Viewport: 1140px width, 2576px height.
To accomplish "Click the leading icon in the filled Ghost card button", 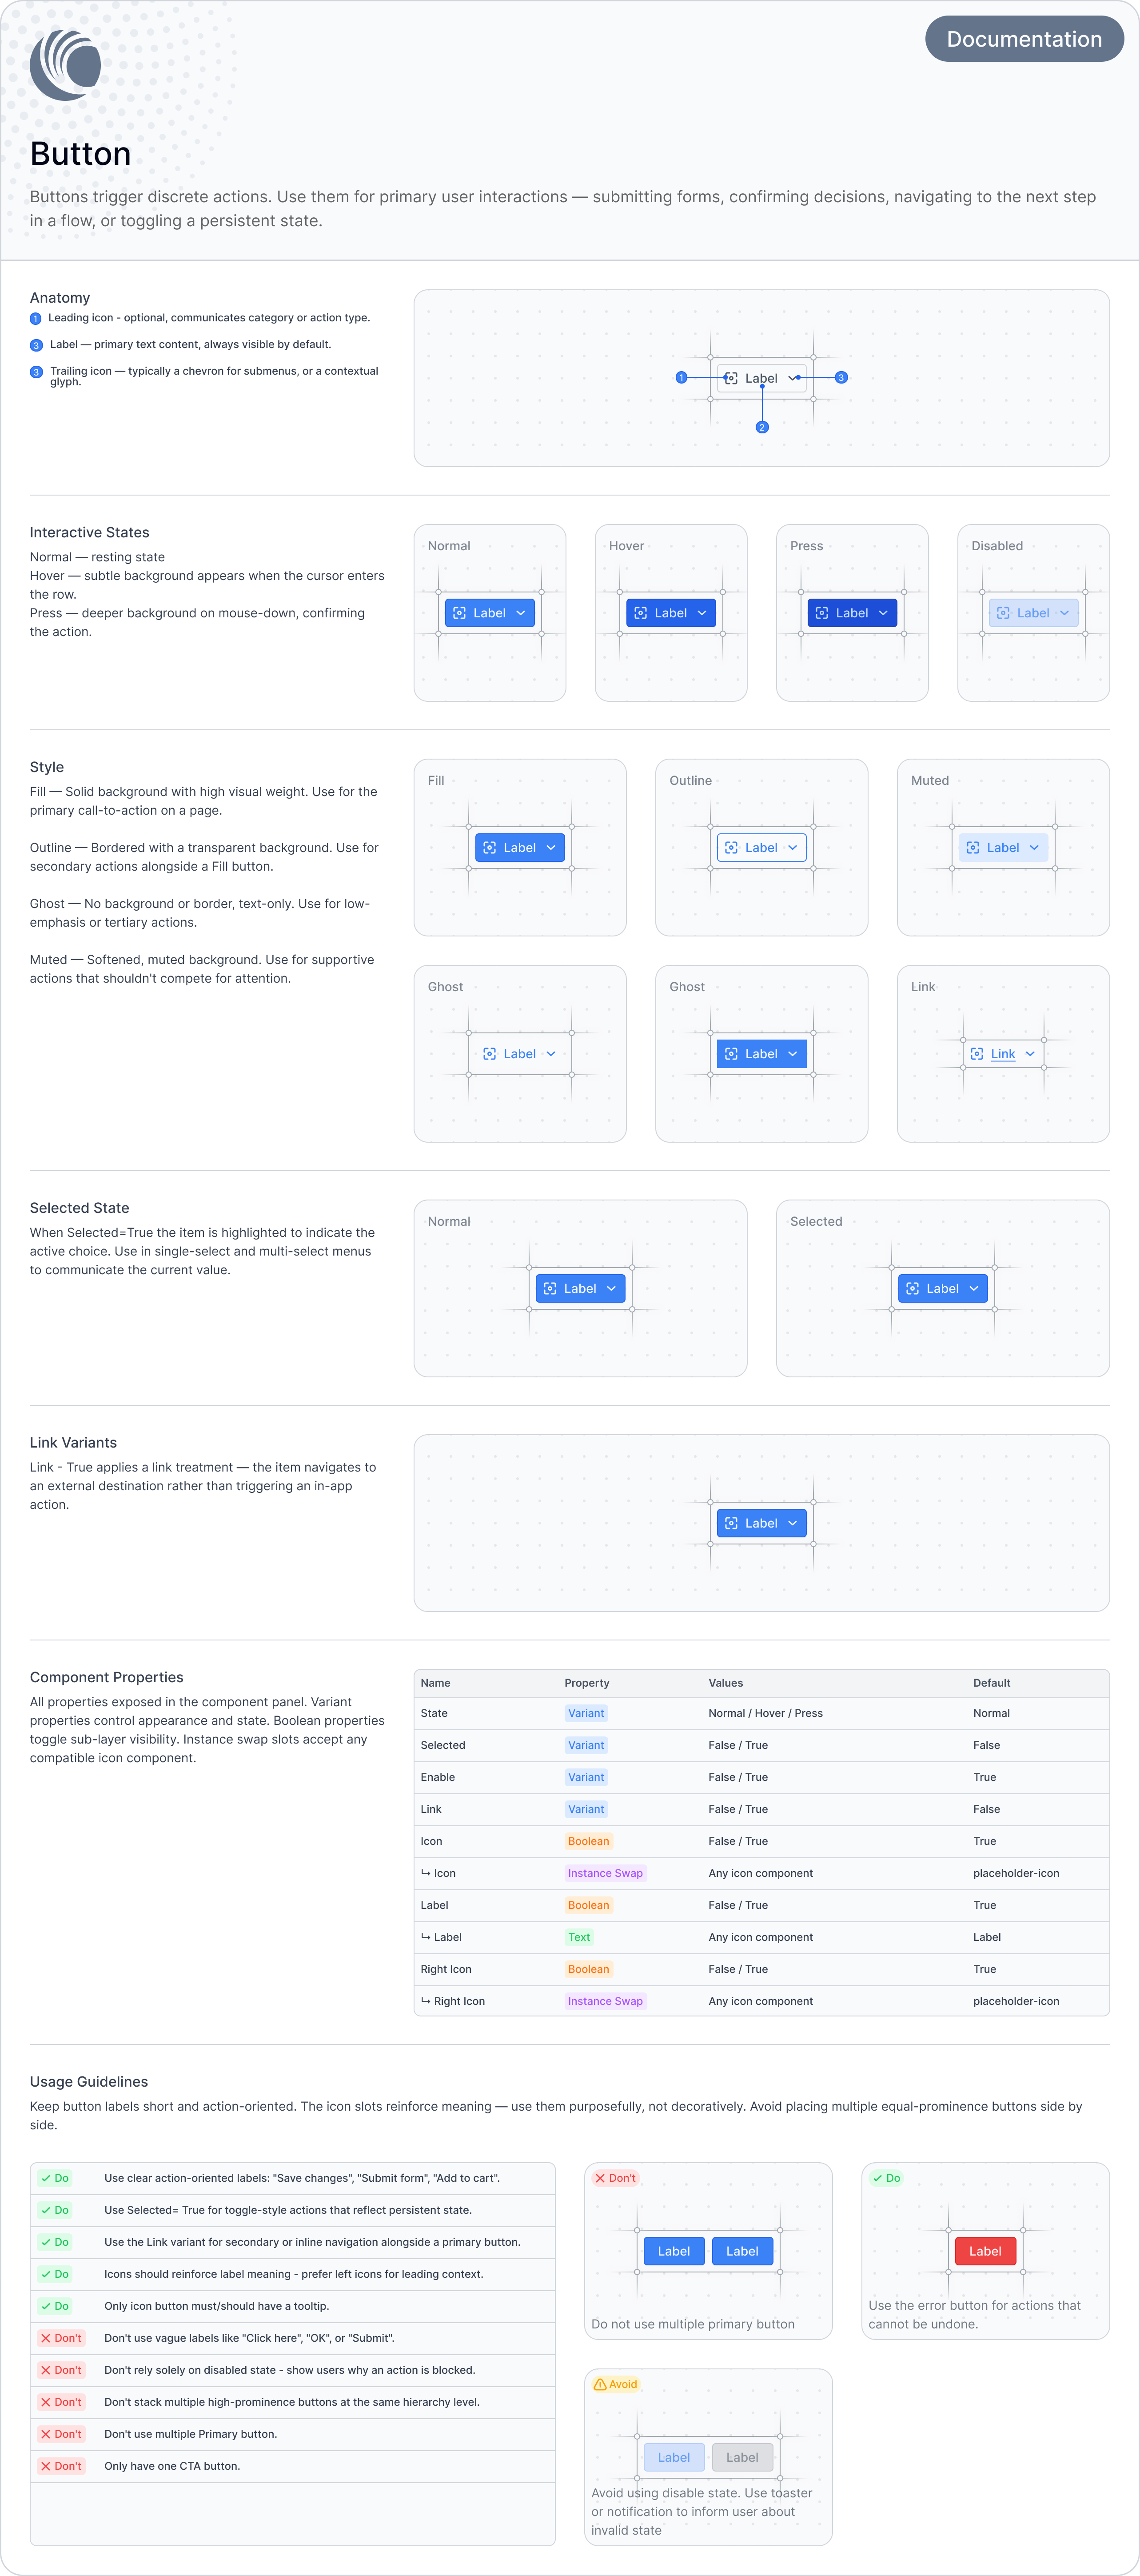I will pyautogui.click(x=731, y=1054).
